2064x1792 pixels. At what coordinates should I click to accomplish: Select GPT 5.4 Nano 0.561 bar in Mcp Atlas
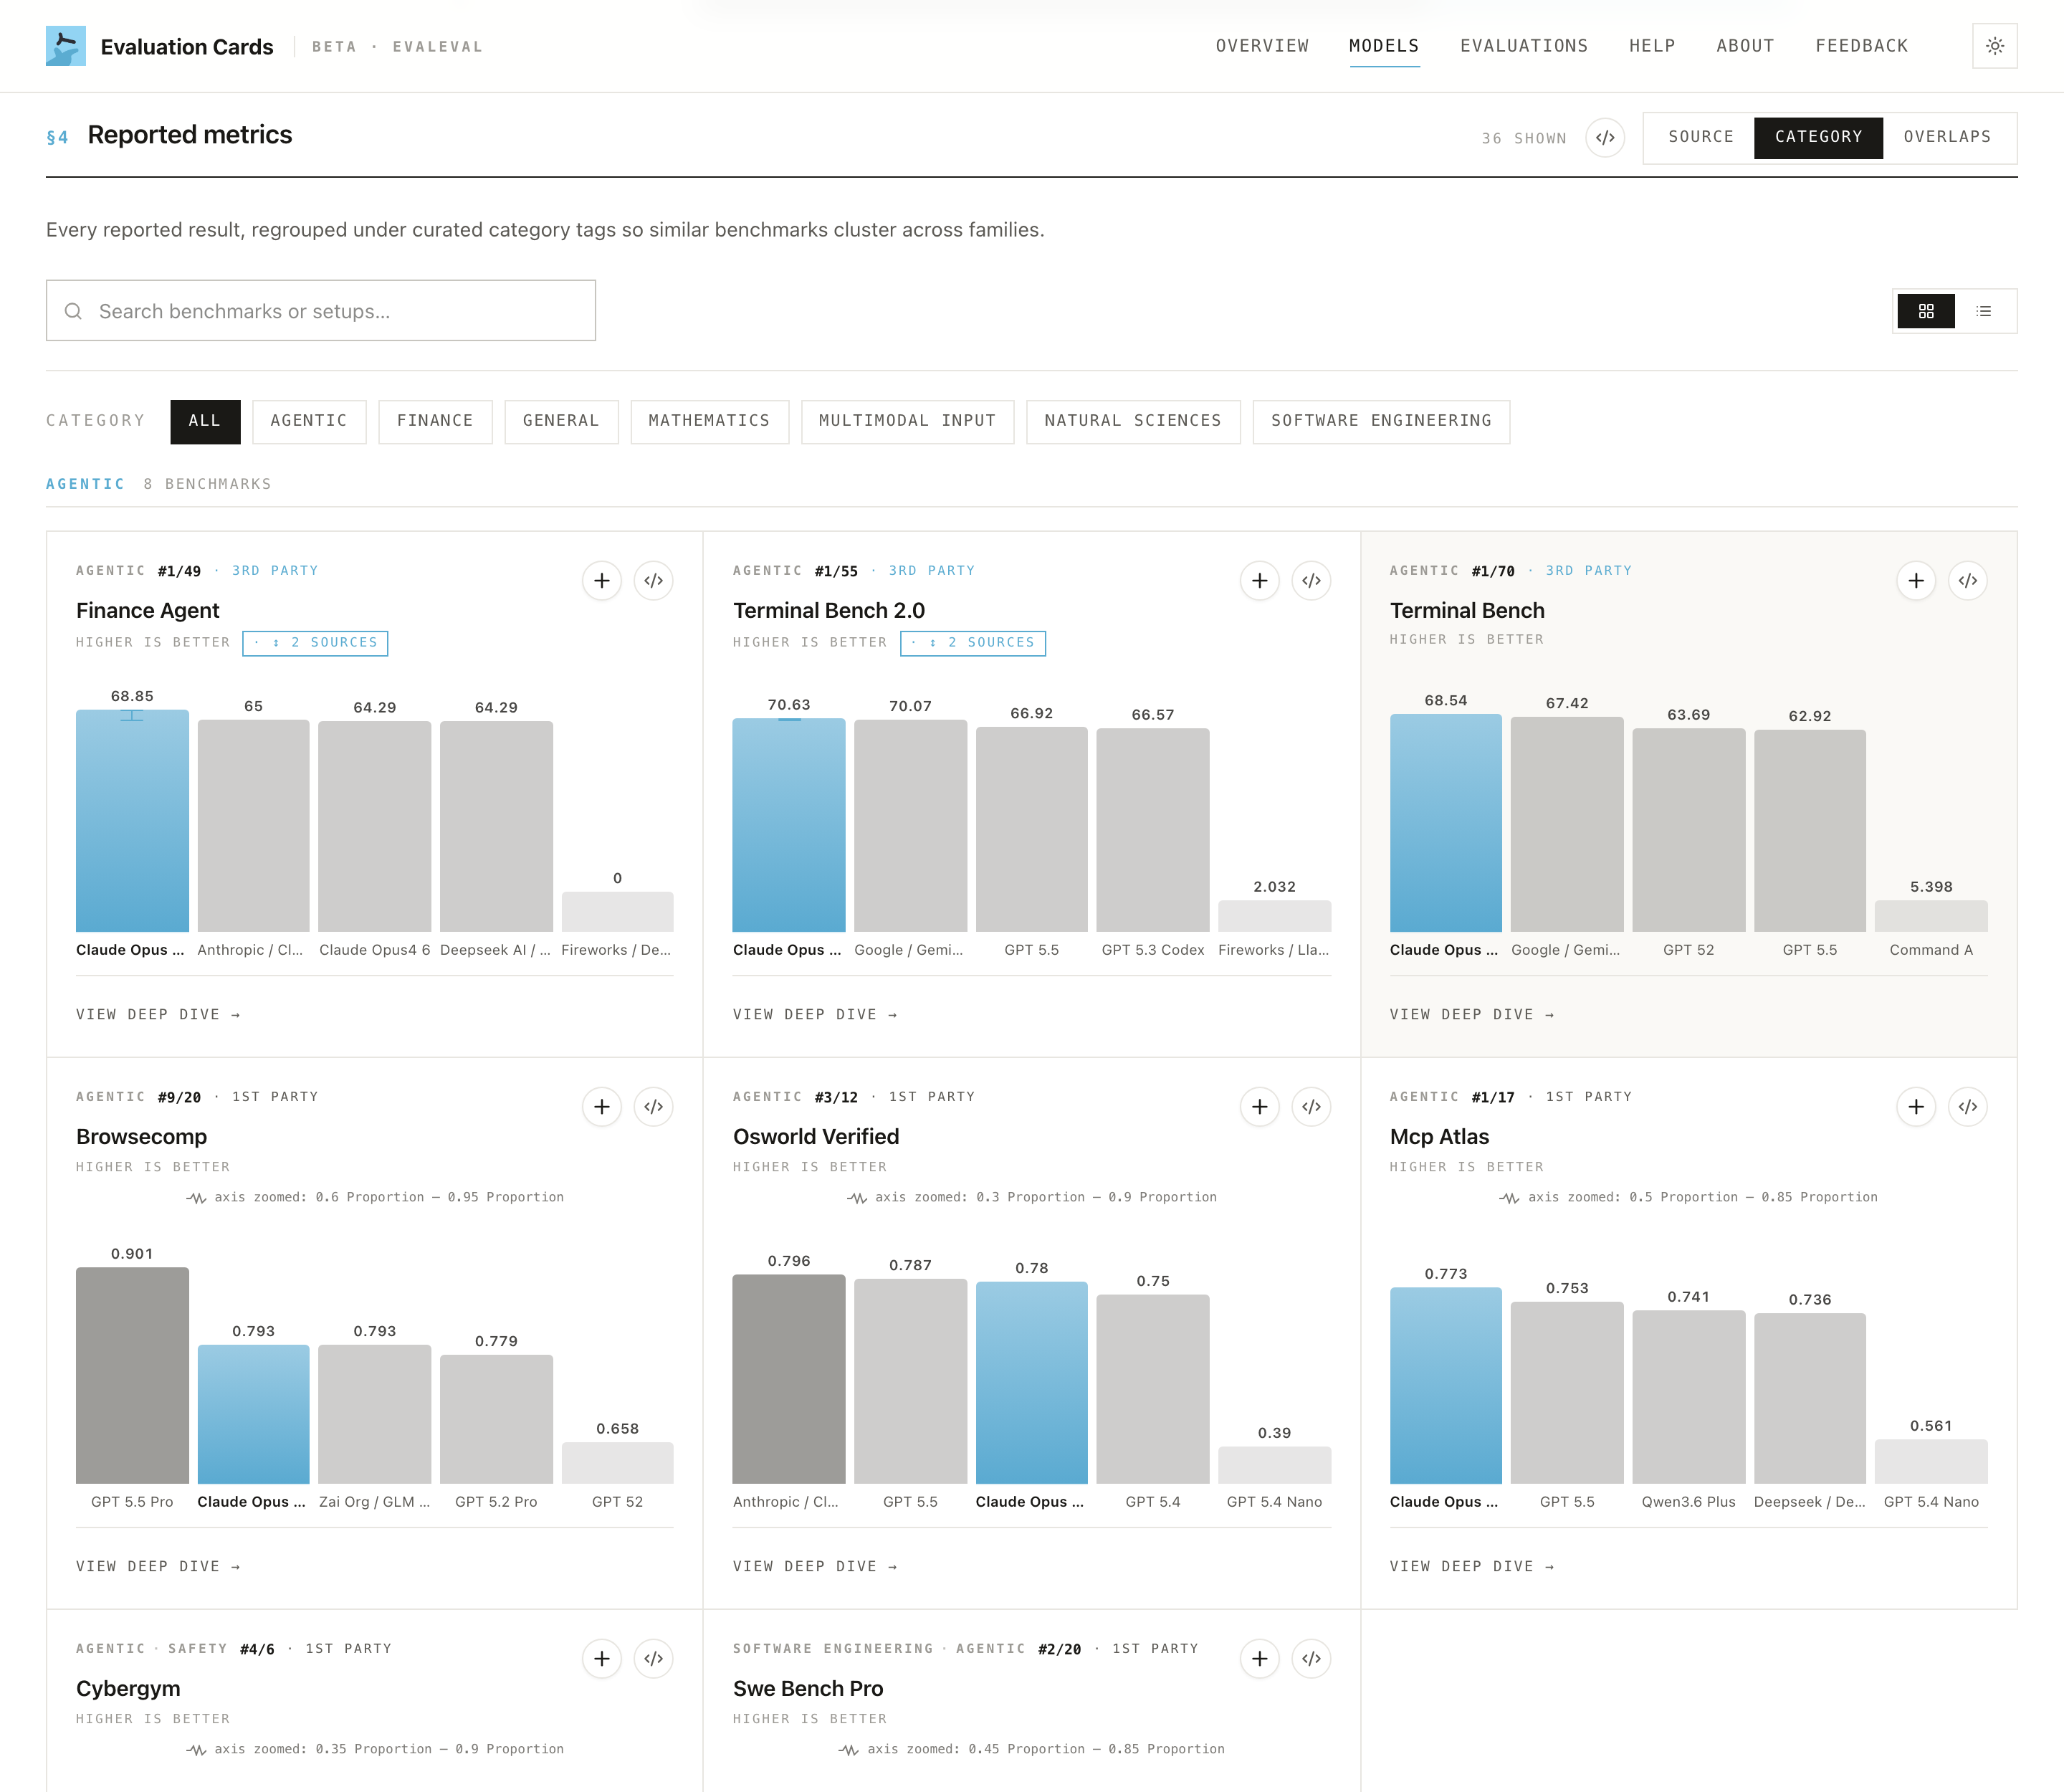pos(1931,1461)
